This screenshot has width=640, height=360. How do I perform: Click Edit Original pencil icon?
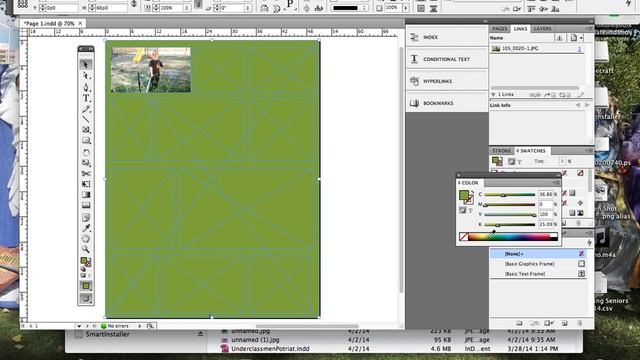click(580, 95)
